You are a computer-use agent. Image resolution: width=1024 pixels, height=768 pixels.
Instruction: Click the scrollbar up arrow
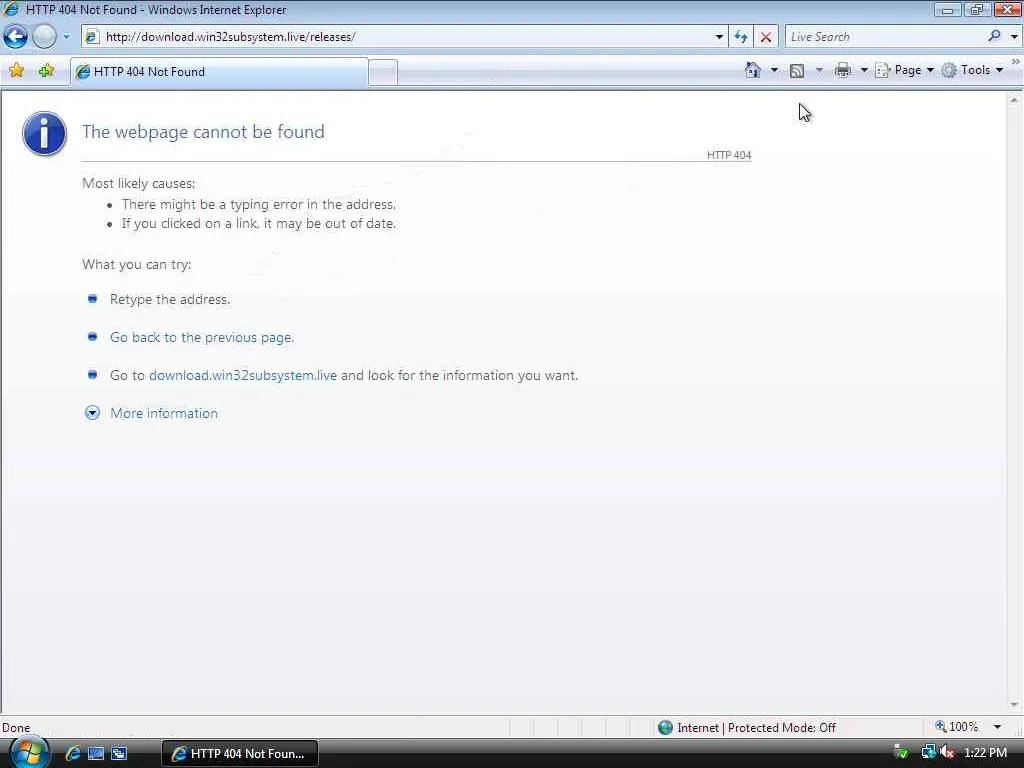click(x=1014, y=101)
